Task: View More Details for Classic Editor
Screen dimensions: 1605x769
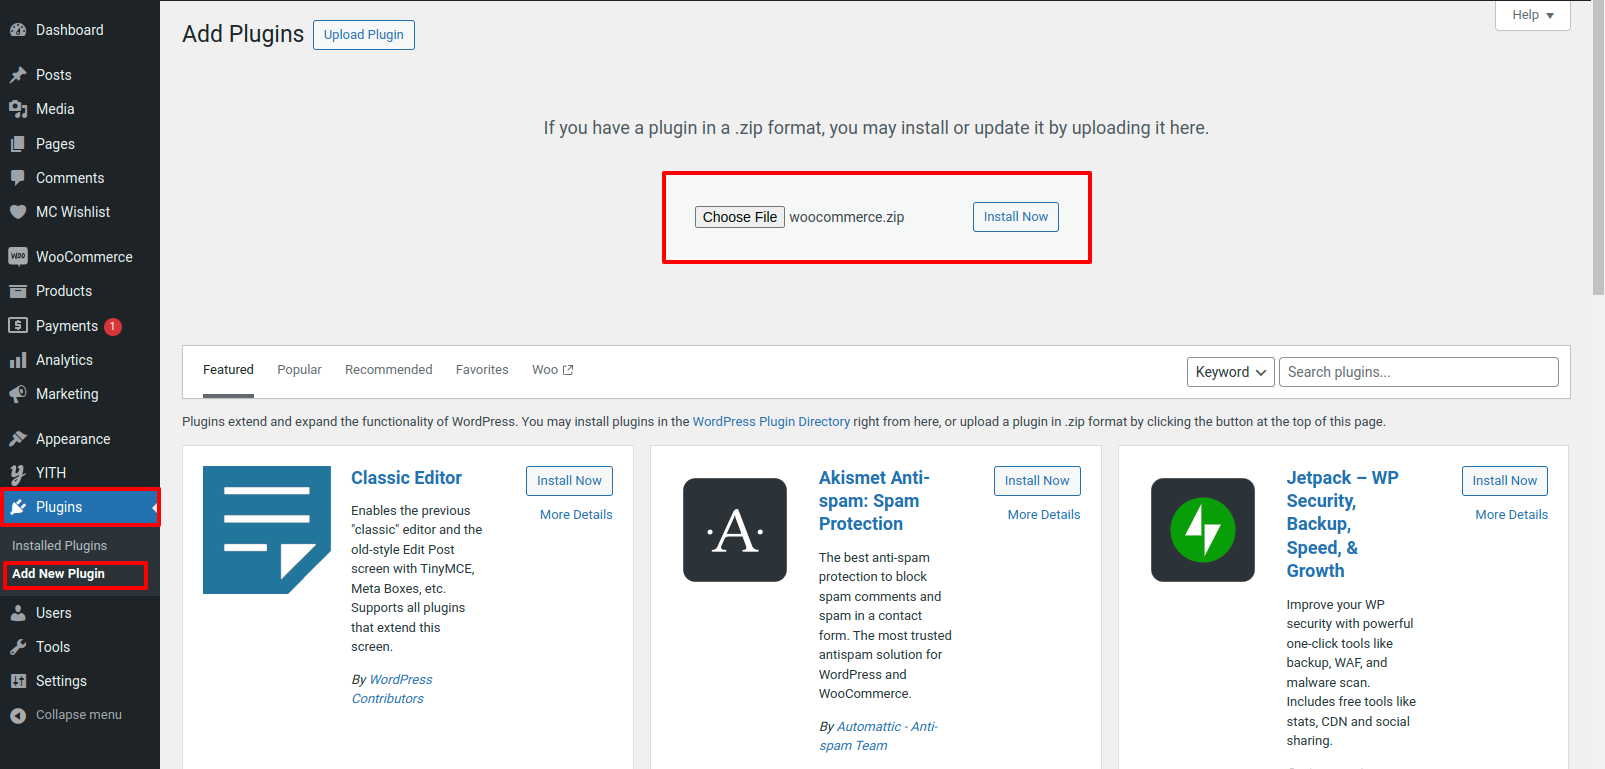Action: (576, 515)
